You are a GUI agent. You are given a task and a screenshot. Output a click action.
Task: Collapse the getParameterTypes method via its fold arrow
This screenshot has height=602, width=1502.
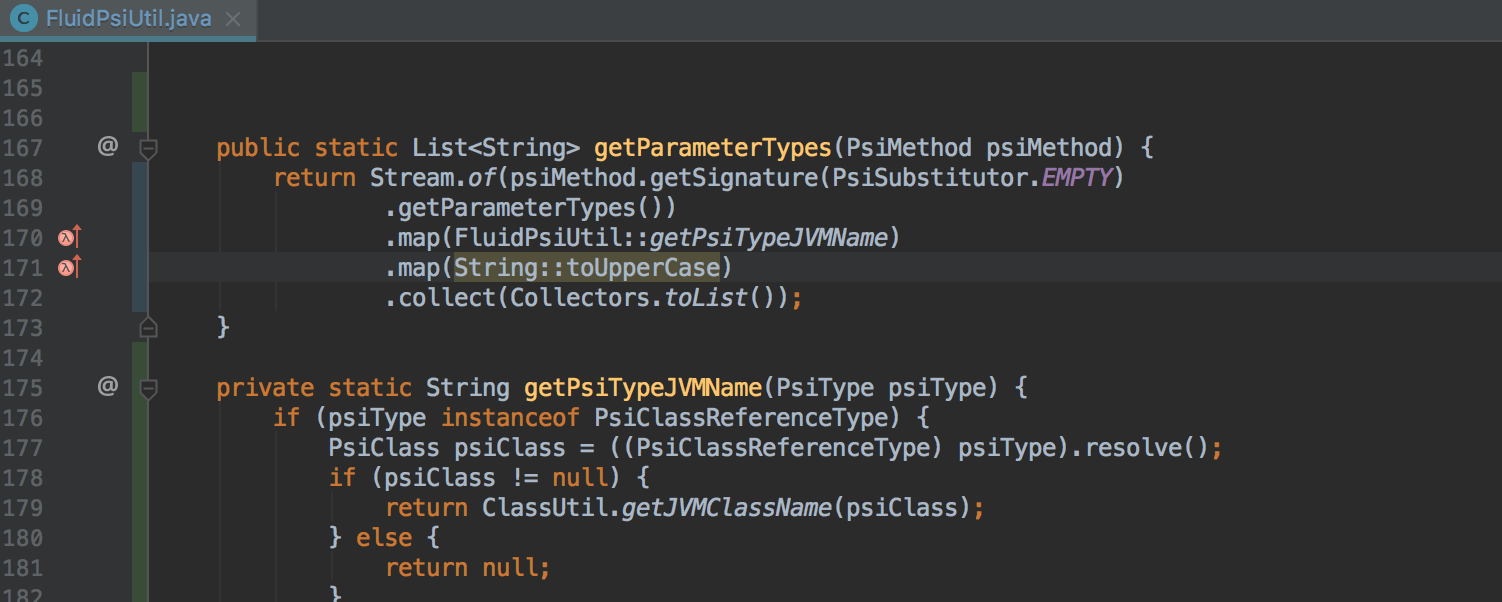pyautogui.click(x=148, y=147)
